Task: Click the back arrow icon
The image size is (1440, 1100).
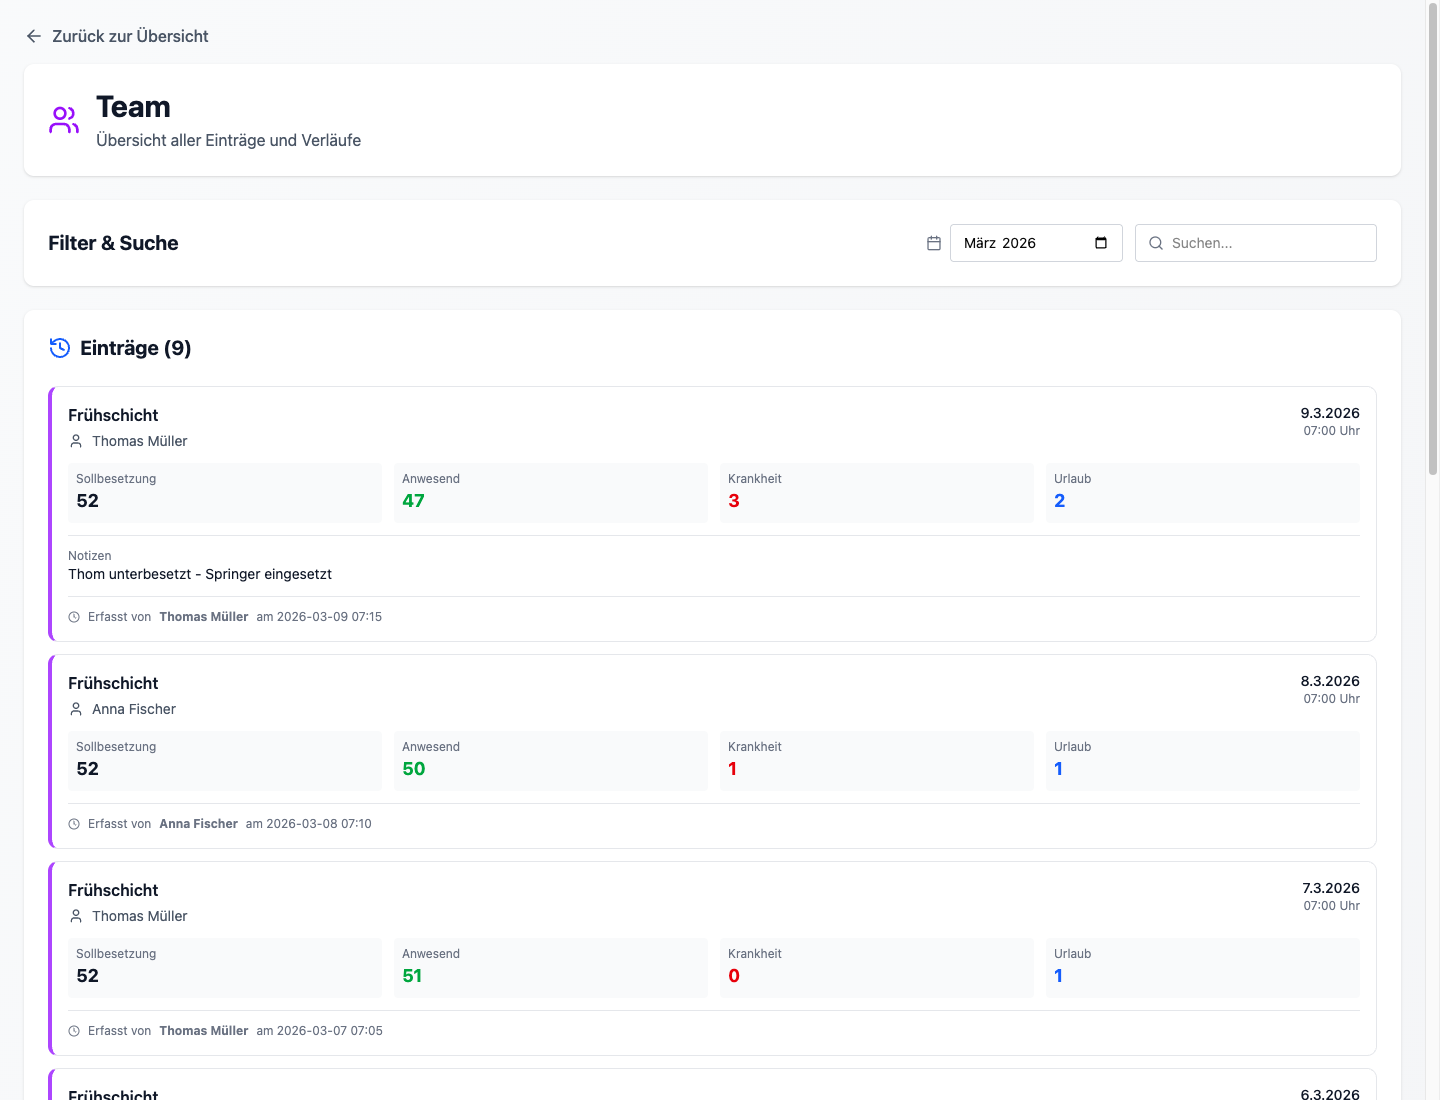Action: [x=34, y=36]
